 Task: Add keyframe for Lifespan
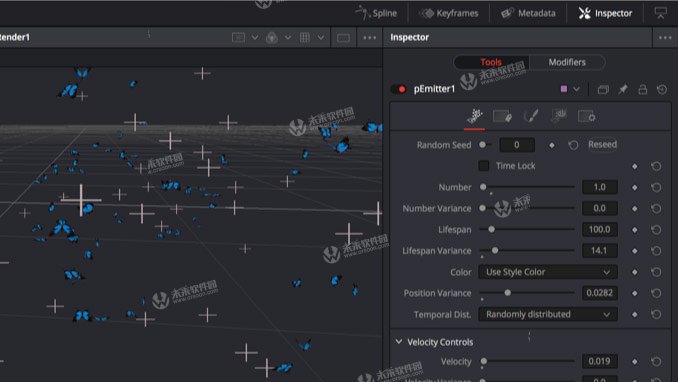[635, 230]
